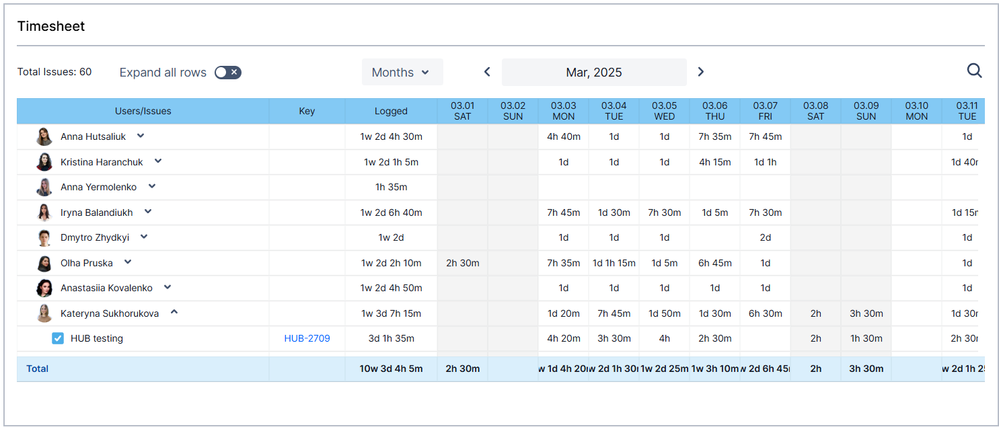Open the Months period dropdown
The width and height of the screenshot is (999, 427).
tap(401, 72)
